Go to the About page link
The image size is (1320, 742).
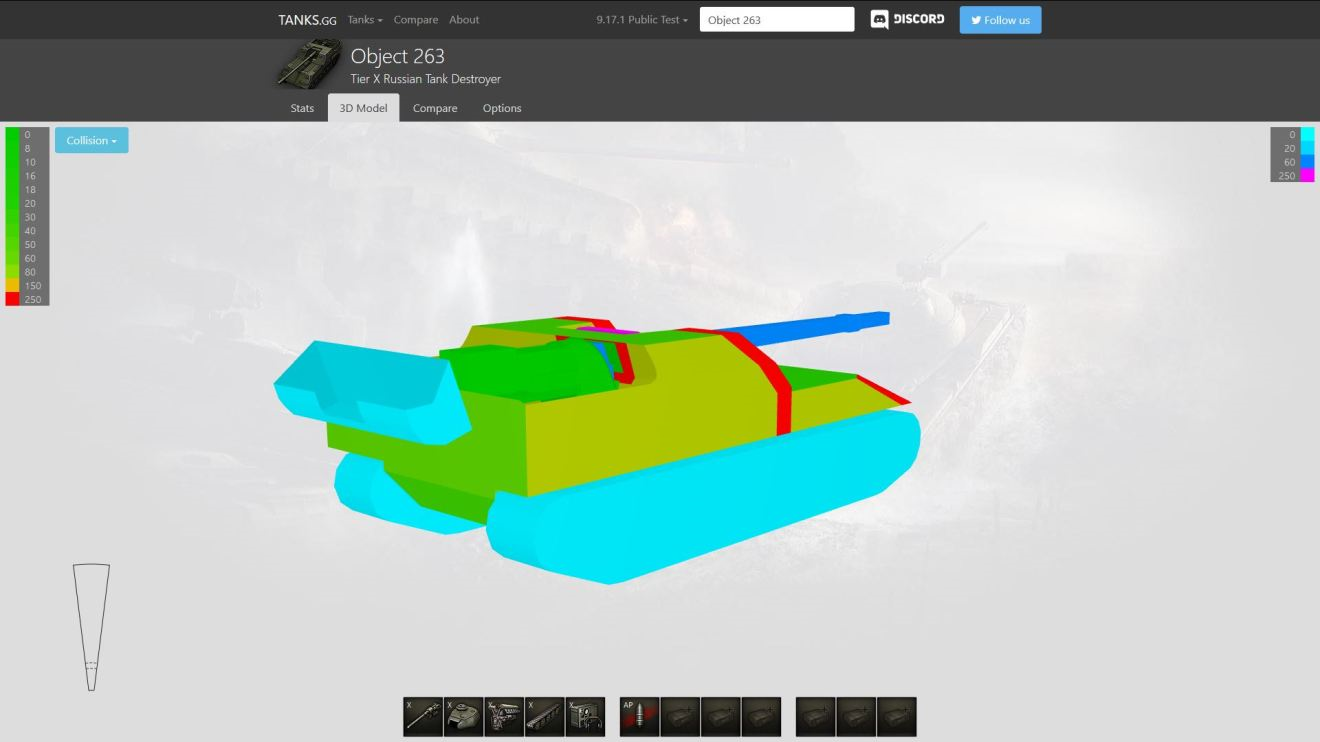tap(464, 20)
